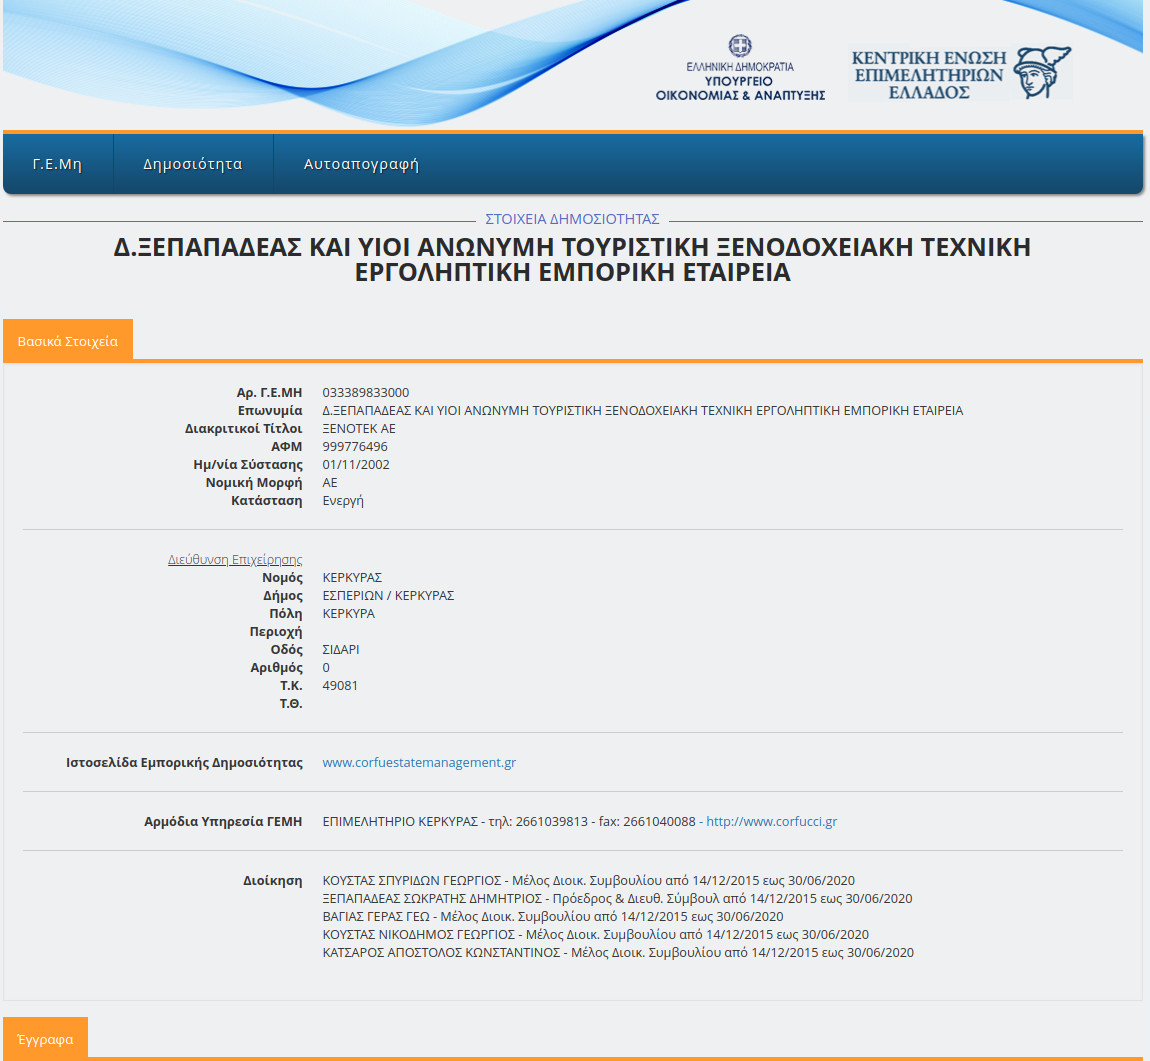Viewport: 1150px width, 1061px height.
Task: Click the Κεντρική Ένωση Επιμελητηρίων Ελλάδος logo text
Action: coord(929,75)
